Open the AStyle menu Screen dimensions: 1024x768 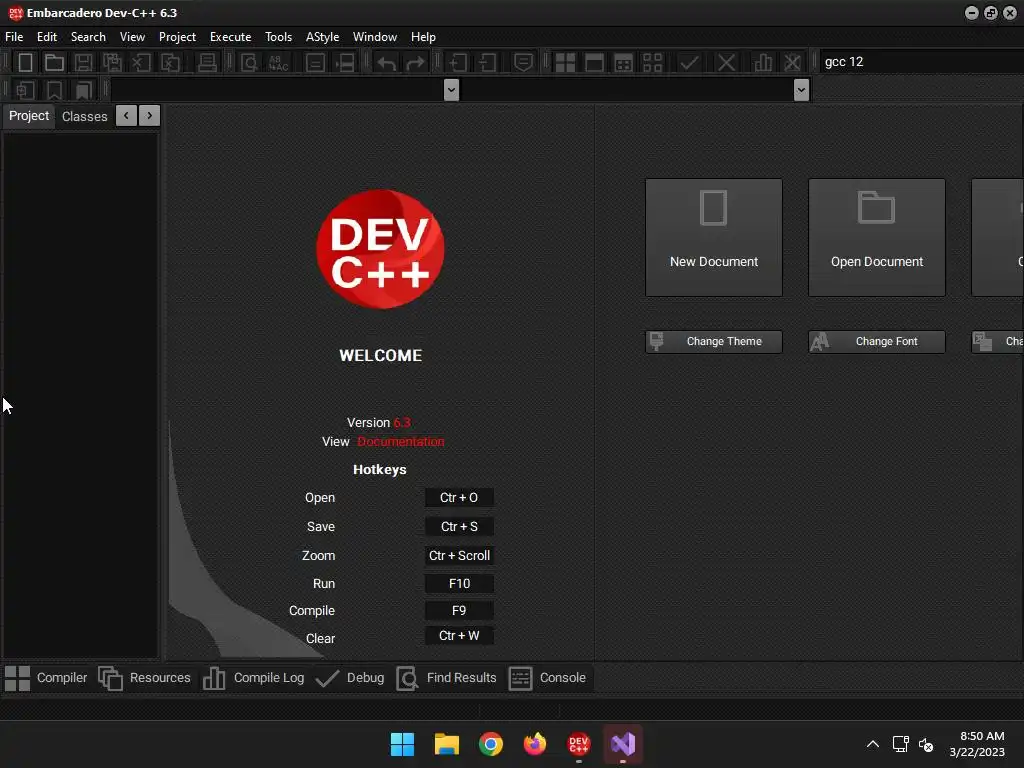(323, 37)
